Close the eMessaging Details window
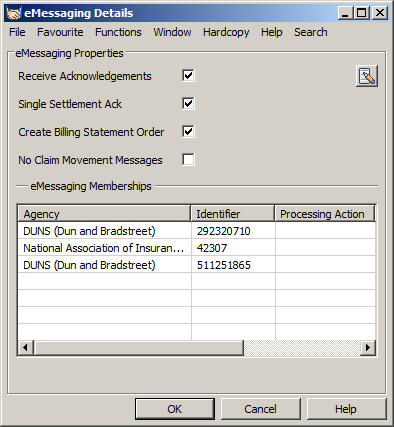The image size is (394, 427). [380, 13]
